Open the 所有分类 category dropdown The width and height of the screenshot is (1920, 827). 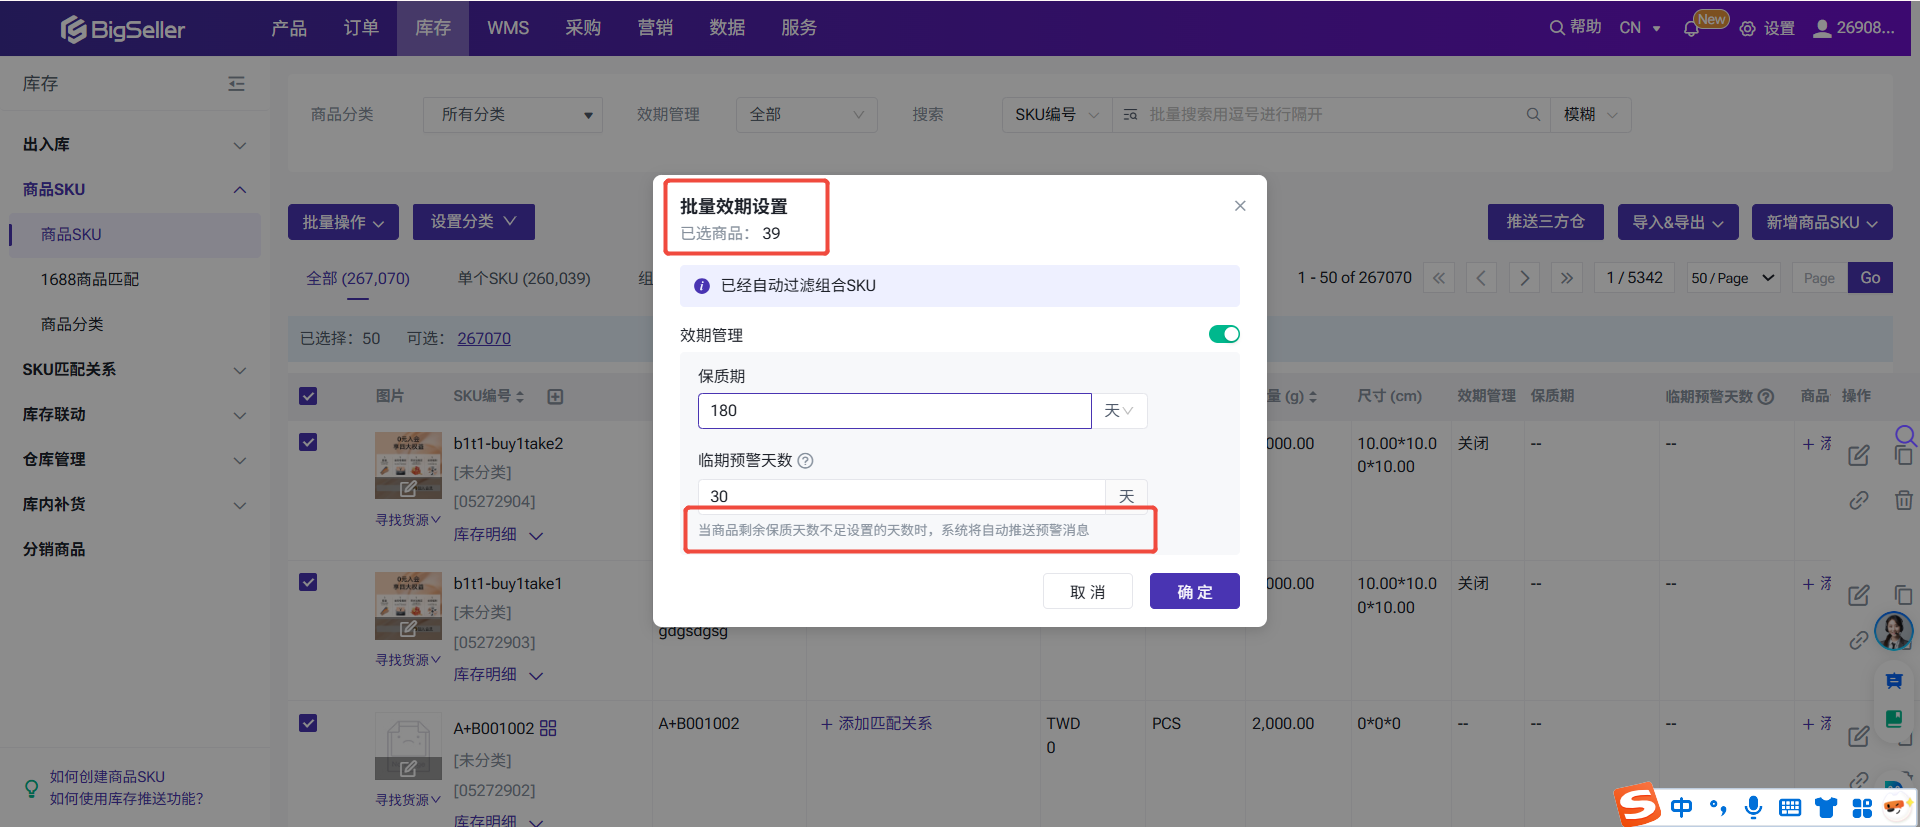point(512,115)
